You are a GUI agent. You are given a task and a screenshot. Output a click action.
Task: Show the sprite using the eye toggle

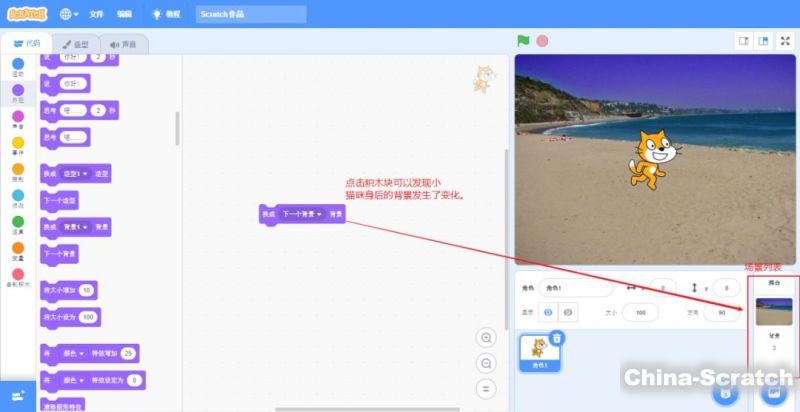click(548, 312)
